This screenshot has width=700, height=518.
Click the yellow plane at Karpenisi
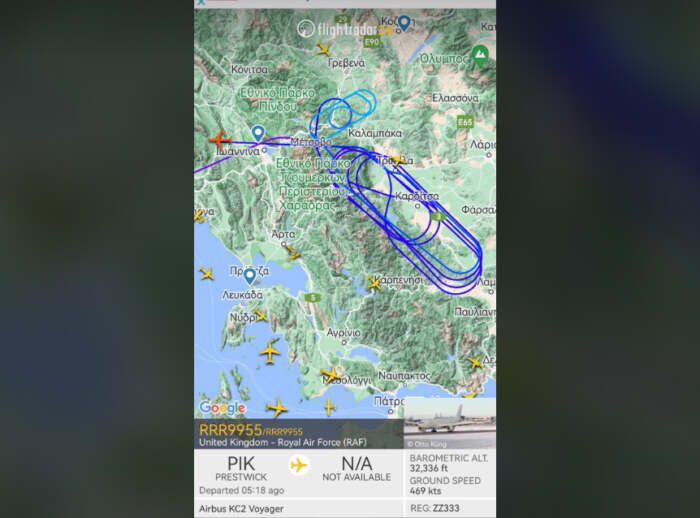click(374, 283)
